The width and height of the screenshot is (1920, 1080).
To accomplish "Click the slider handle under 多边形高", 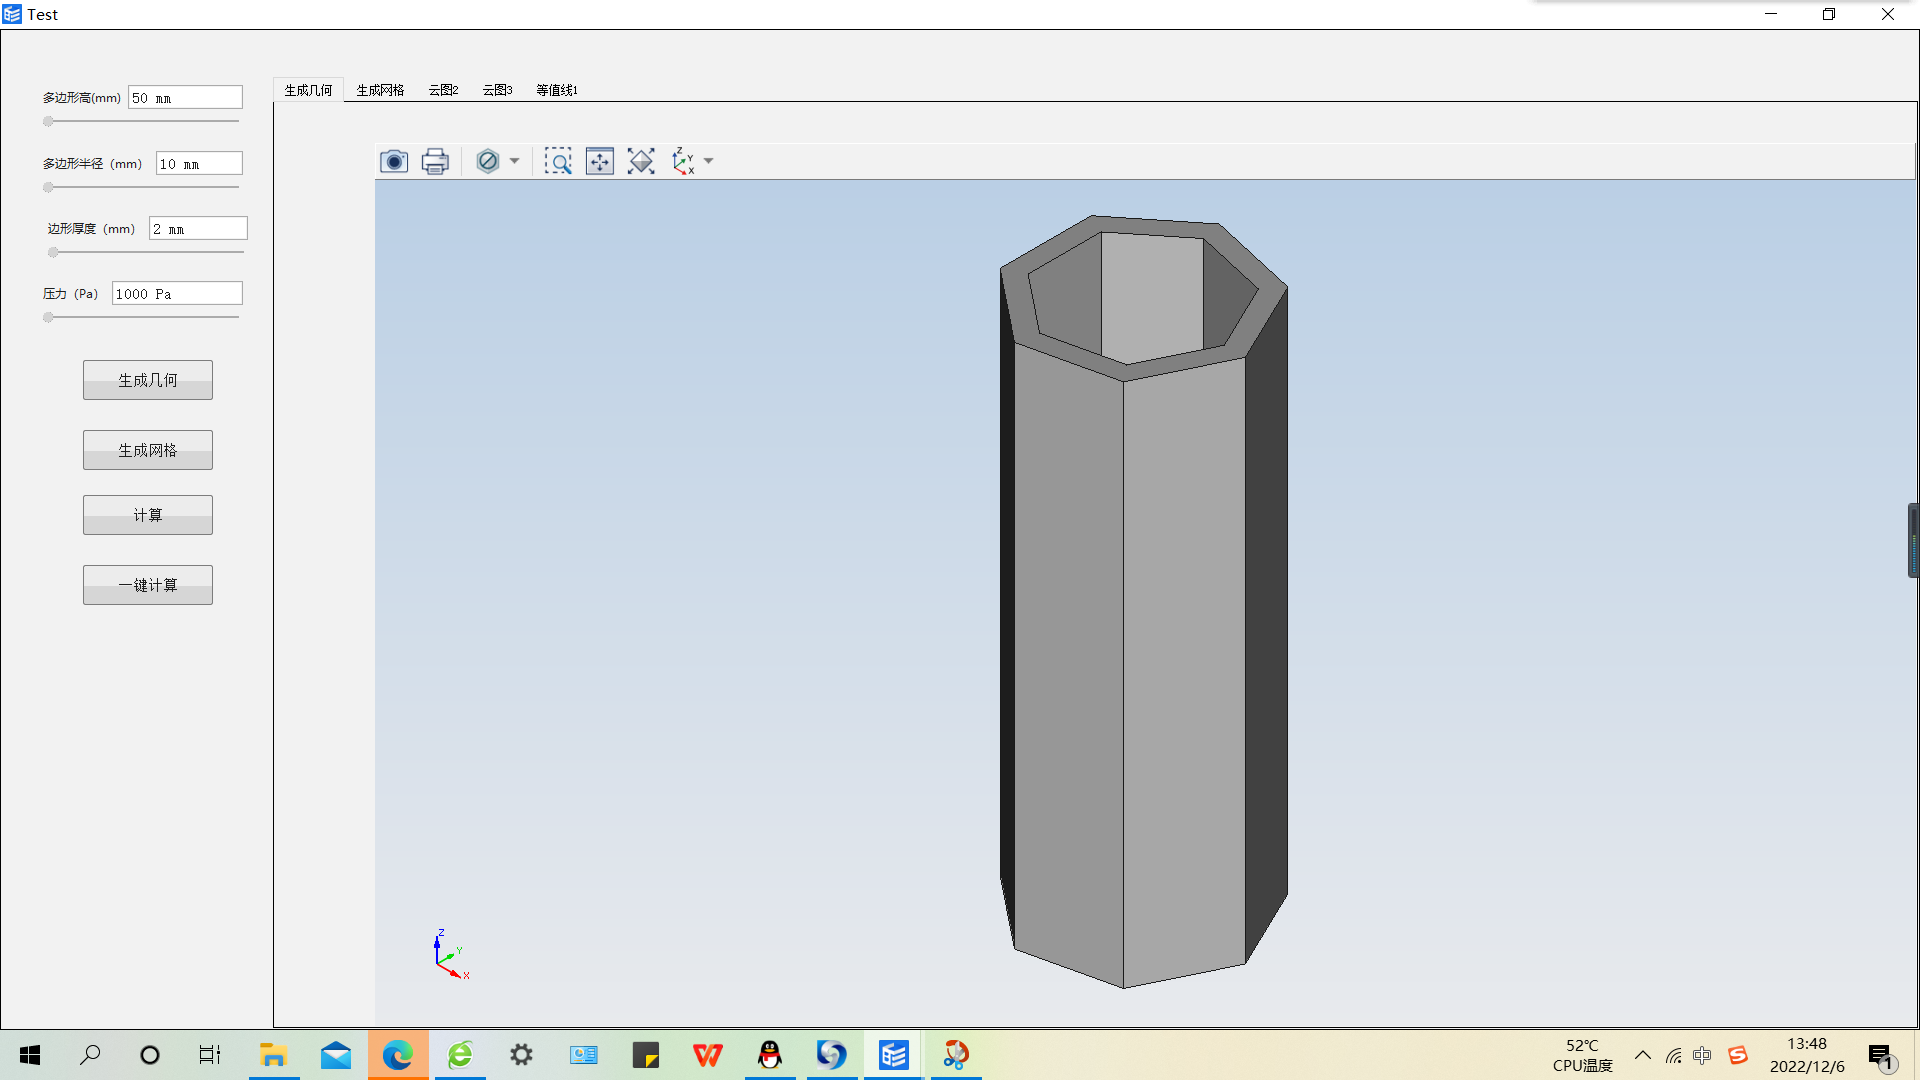I will pos(48,121).
